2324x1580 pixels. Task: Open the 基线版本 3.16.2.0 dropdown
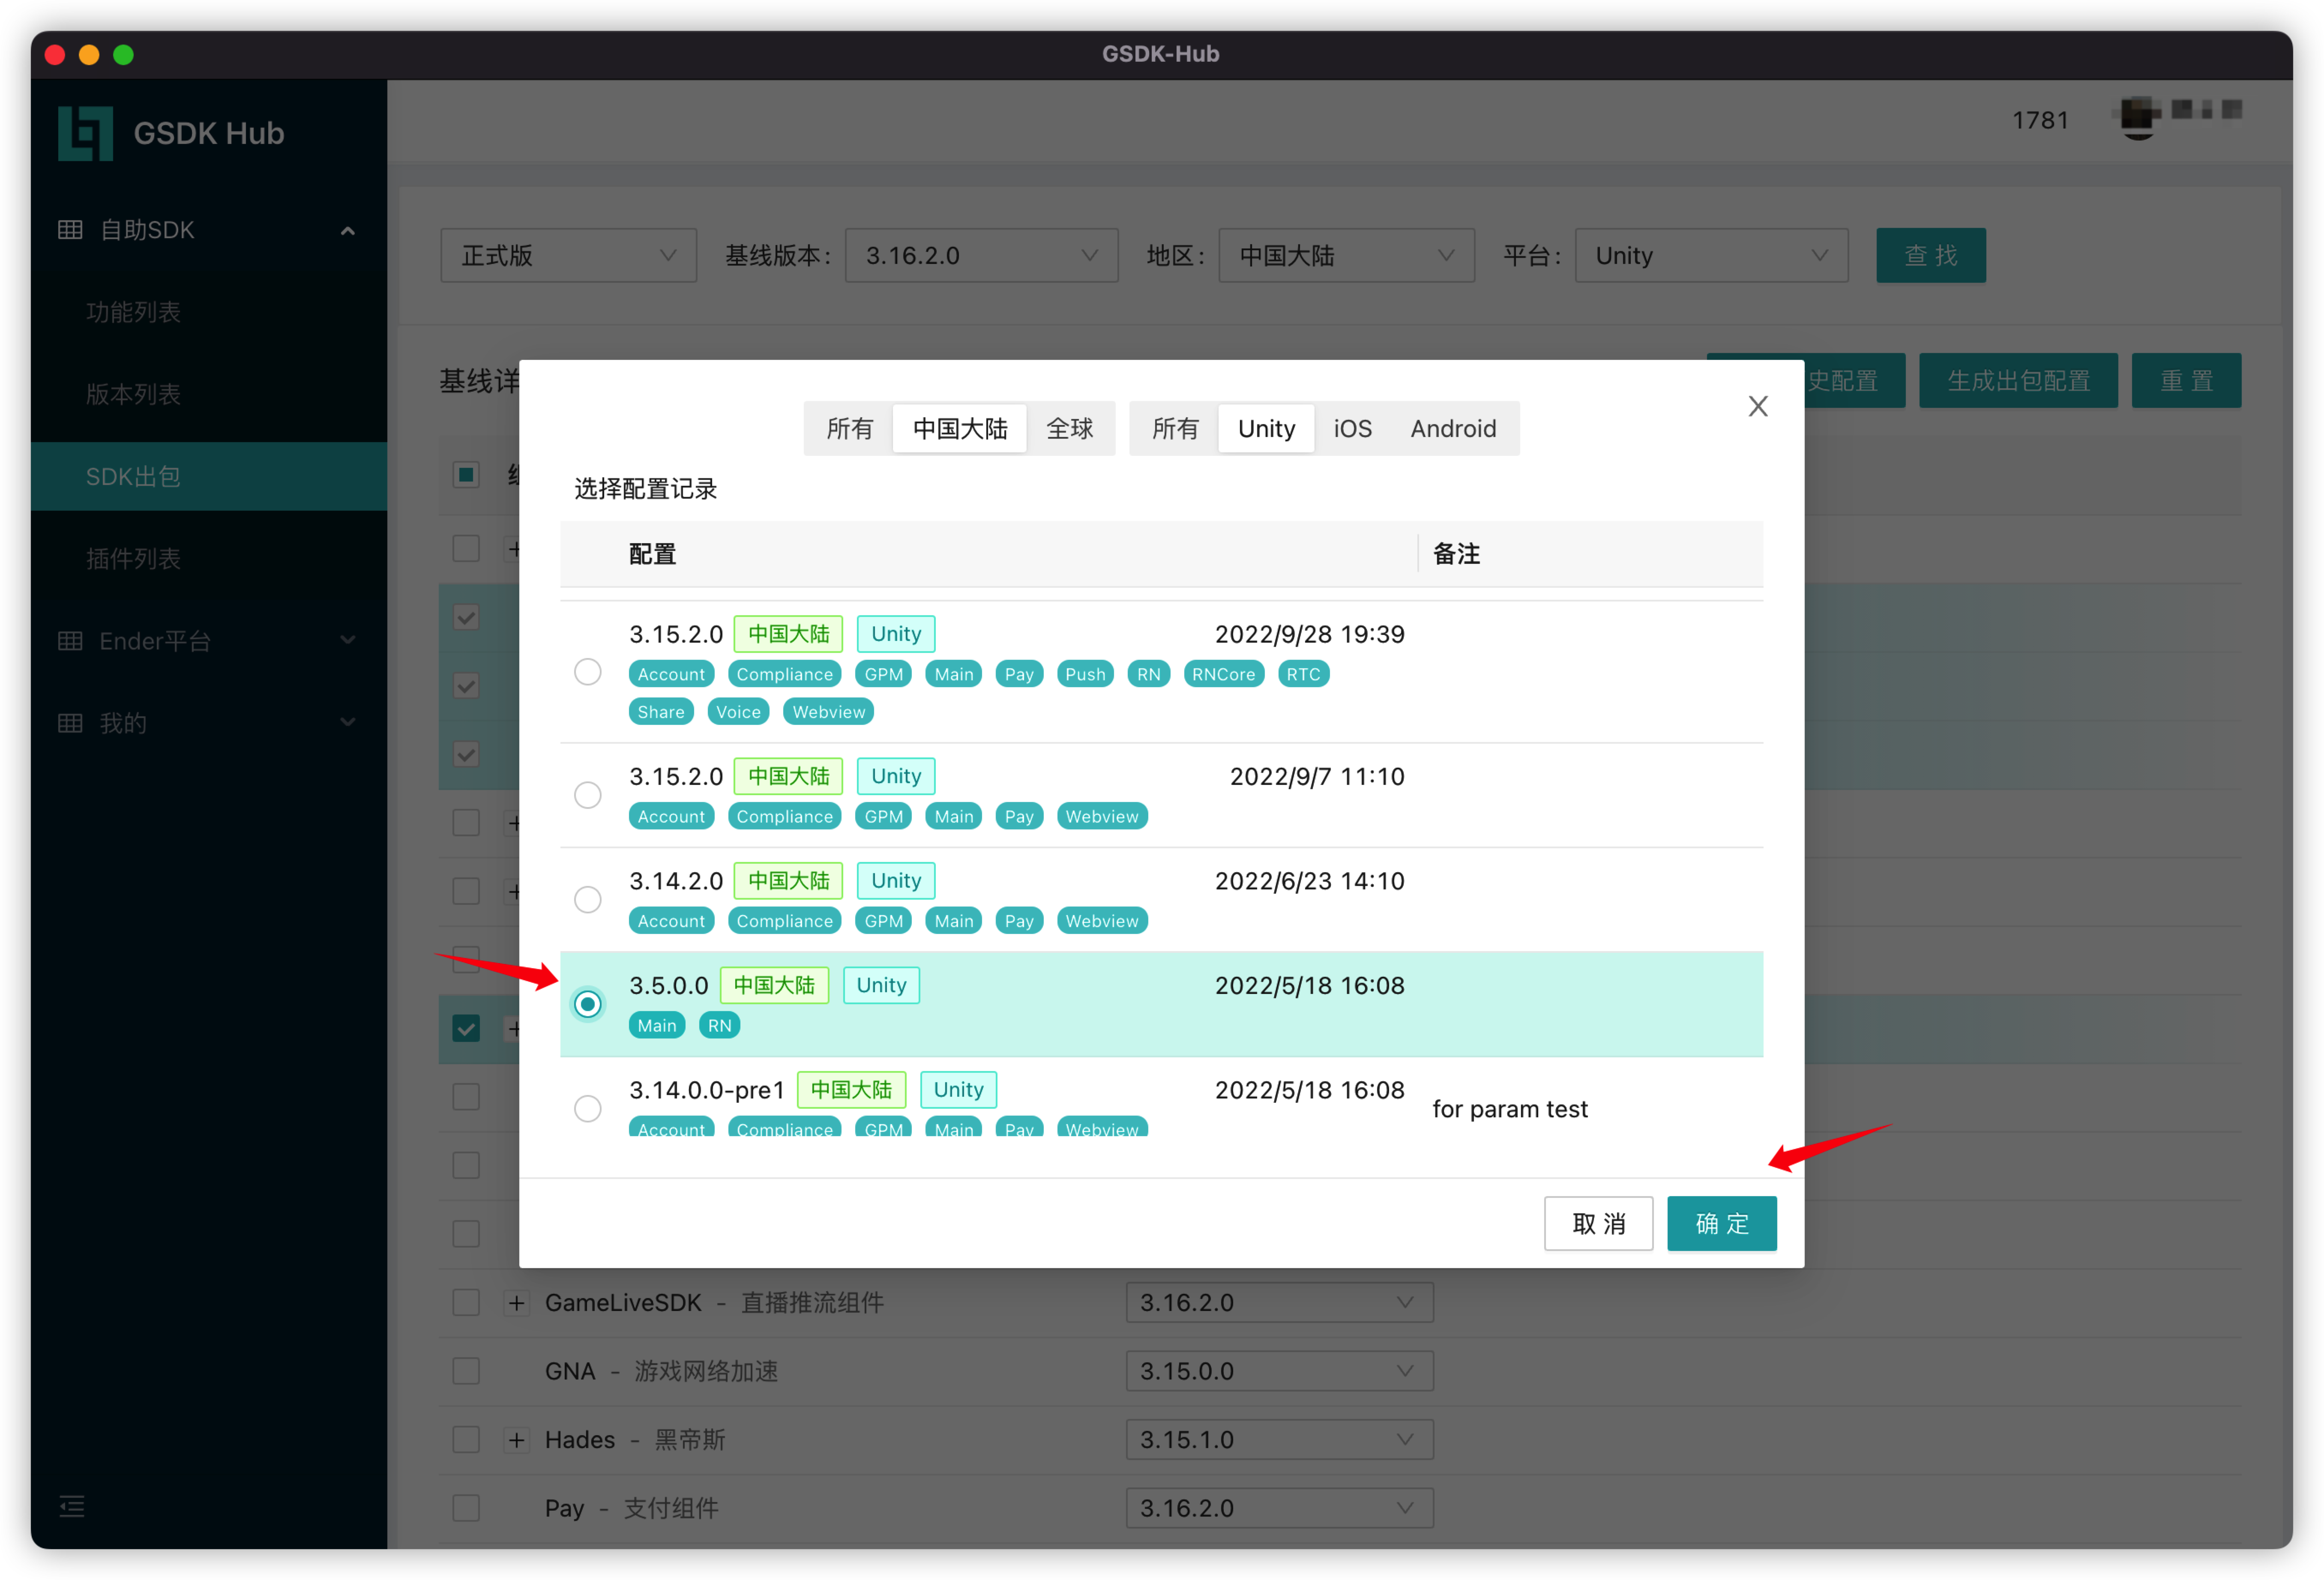coord(981,255)
